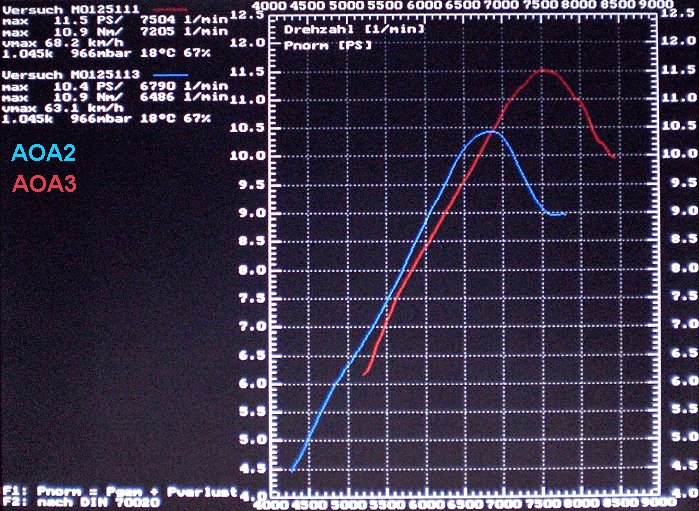Click the lowest starting point of the blue curve

coord(291,469)
